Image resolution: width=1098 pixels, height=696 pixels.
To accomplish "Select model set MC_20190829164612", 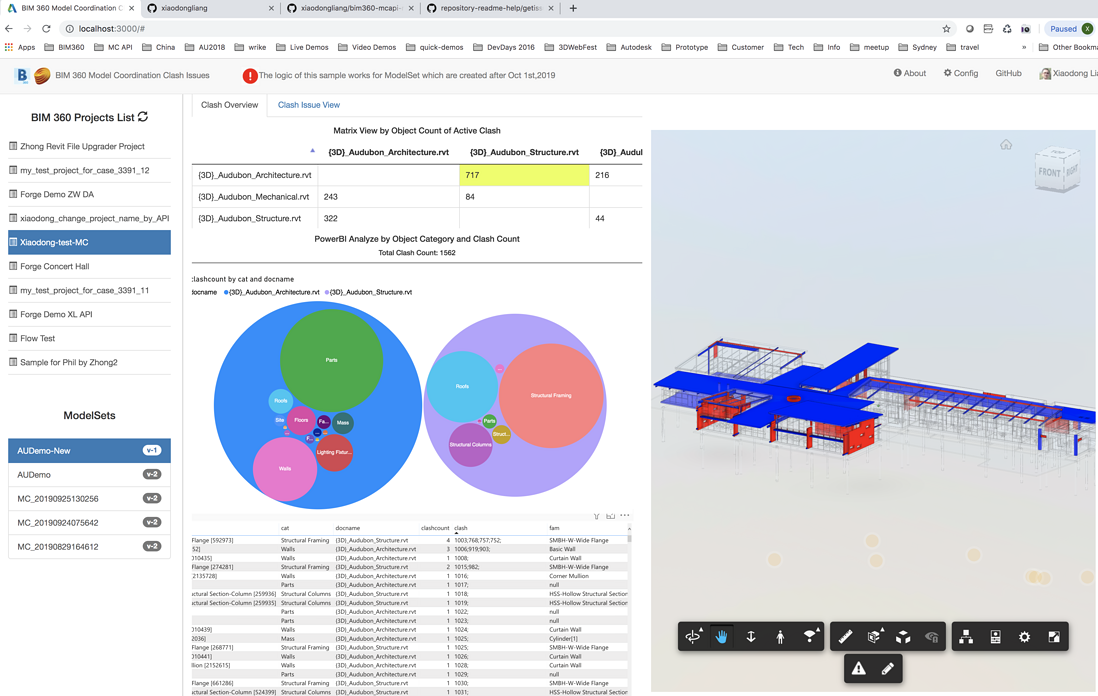I will tap(90, 546).
